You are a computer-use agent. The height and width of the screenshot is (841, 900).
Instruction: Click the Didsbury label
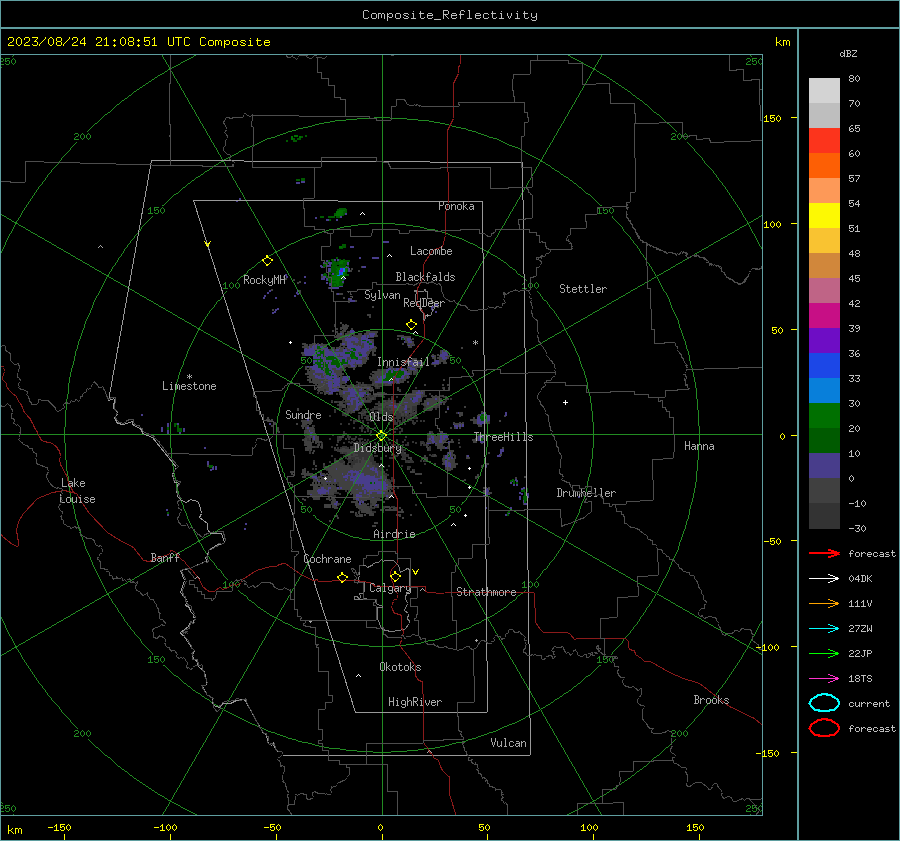pos(377,448)
